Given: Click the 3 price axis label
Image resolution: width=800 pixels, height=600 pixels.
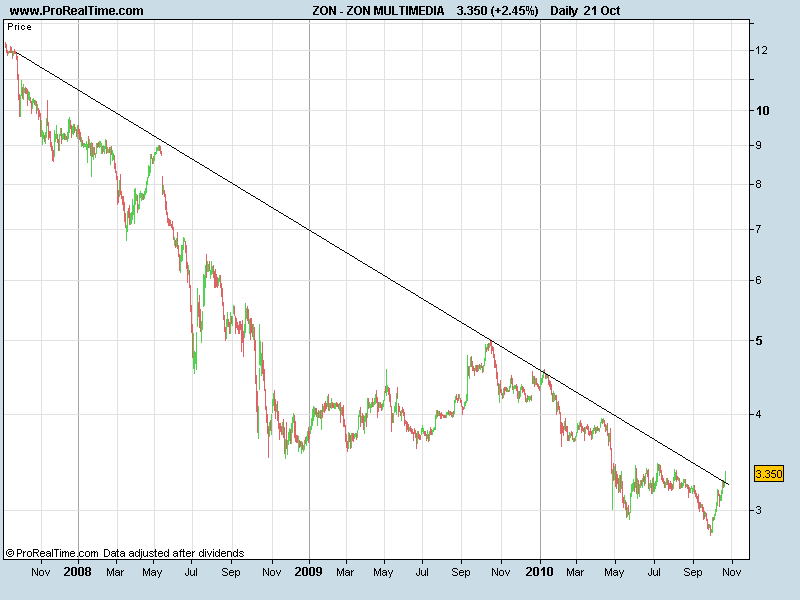Looking at the screenshot, I should 759,510.
